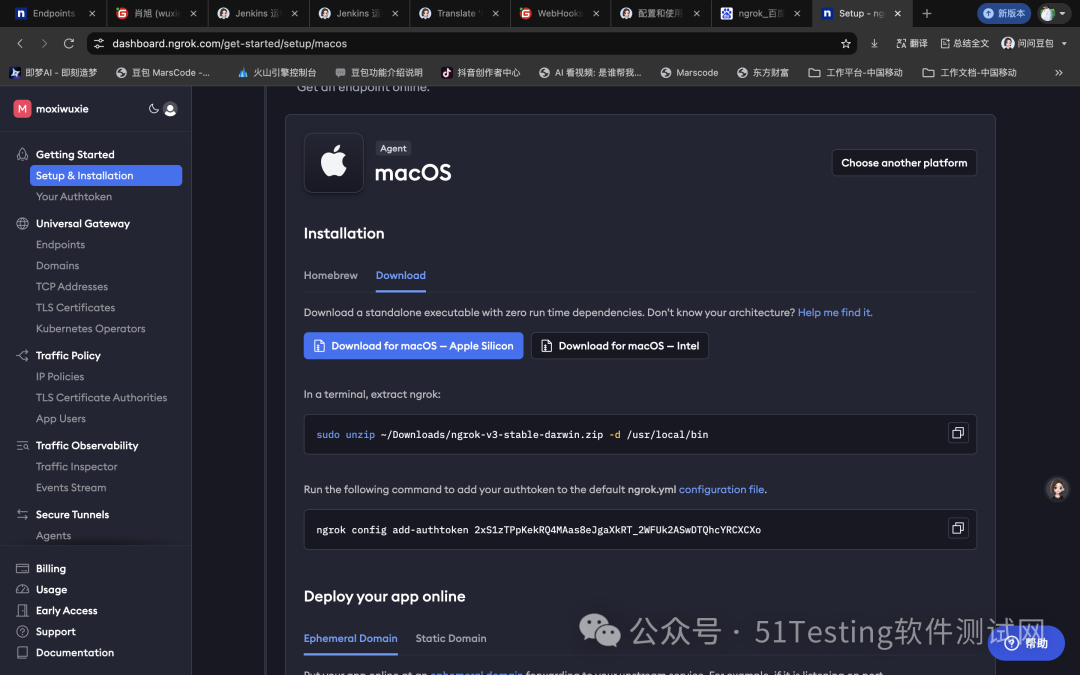Open TCP Addresses page
1080x675 pixels.
pos(72,287)
